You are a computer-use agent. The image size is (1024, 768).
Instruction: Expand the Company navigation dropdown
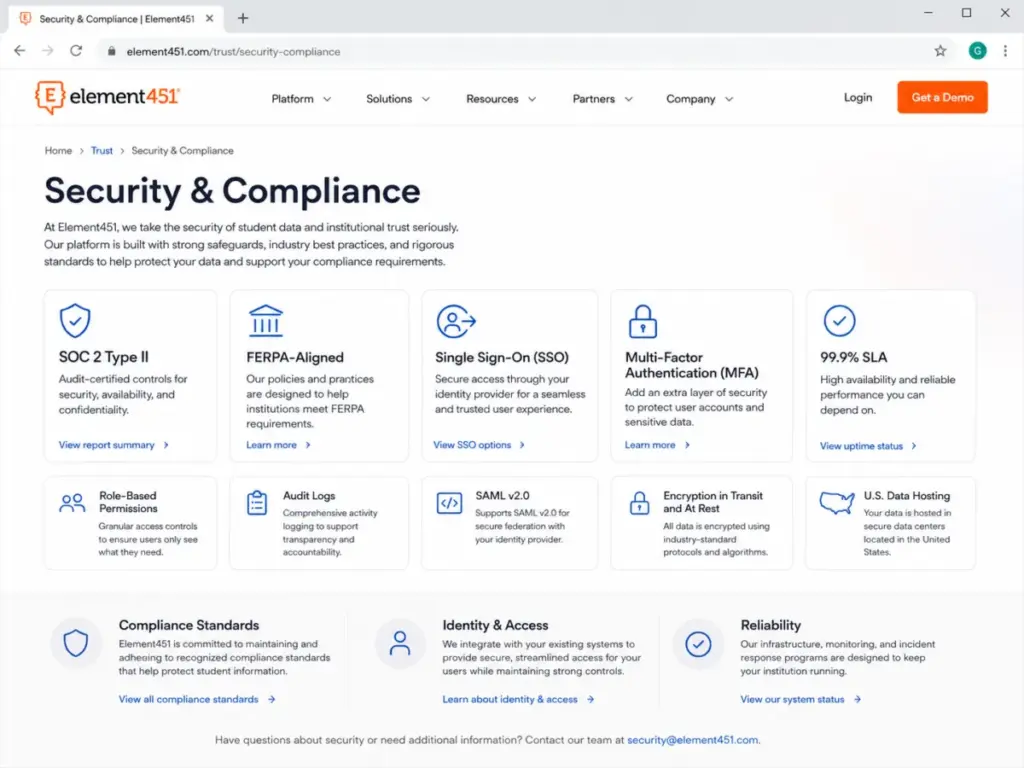pyautogui.click(x=699, y=99)
